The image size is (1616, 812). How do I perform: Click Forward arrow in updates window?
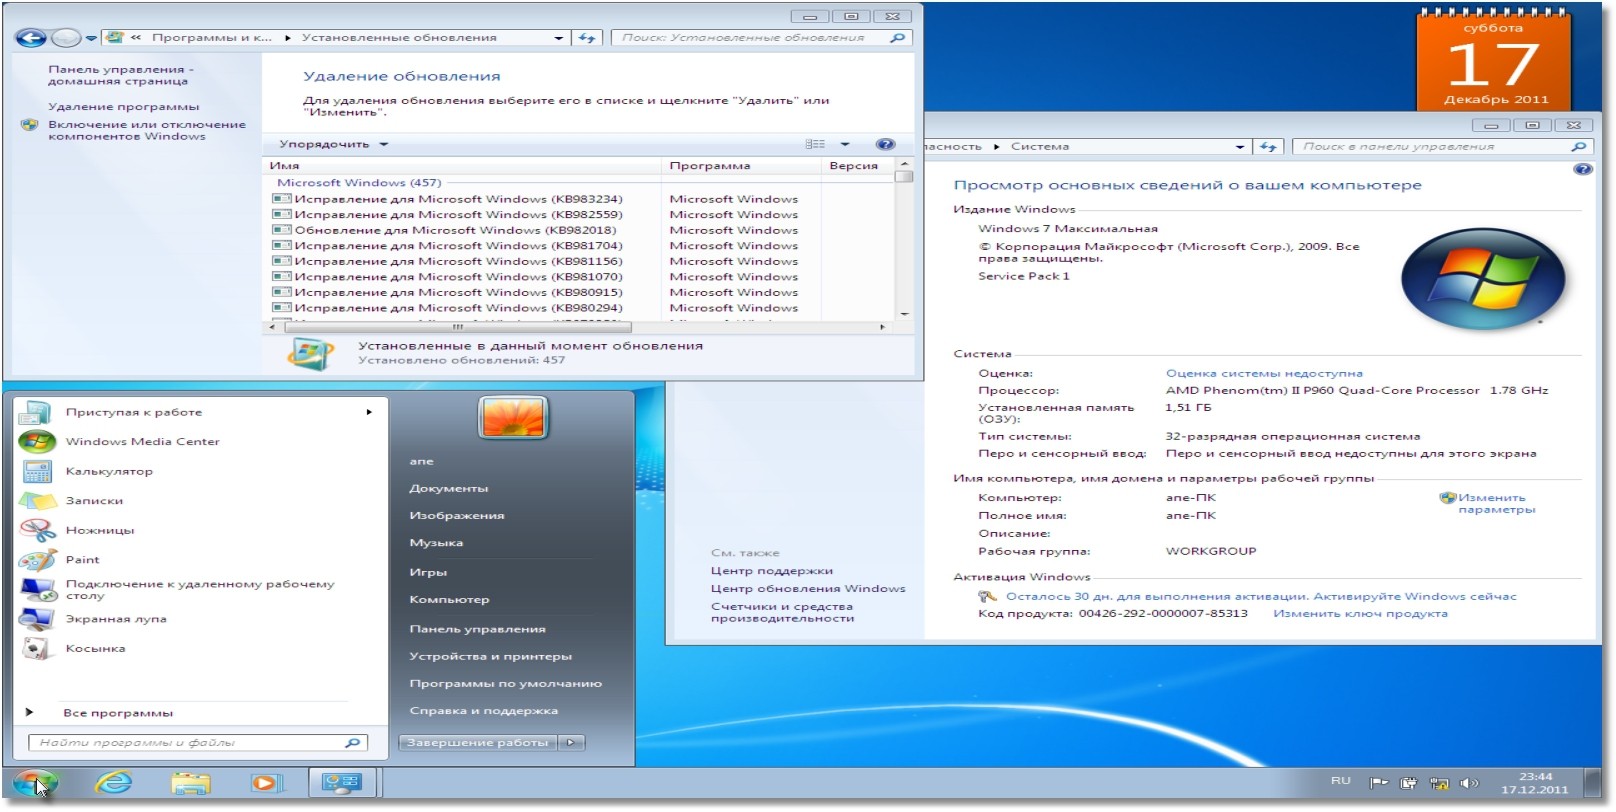pos(65,38)
